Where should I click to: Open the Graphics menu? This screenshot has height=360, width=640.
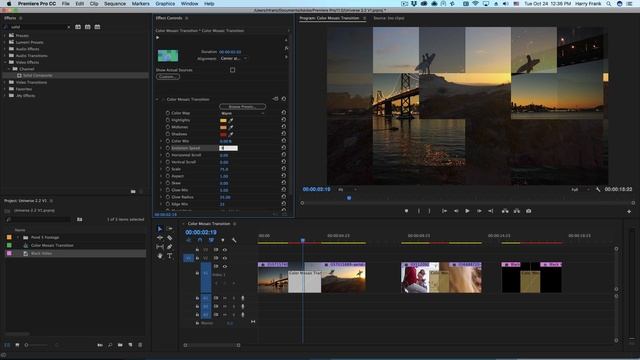165,3
